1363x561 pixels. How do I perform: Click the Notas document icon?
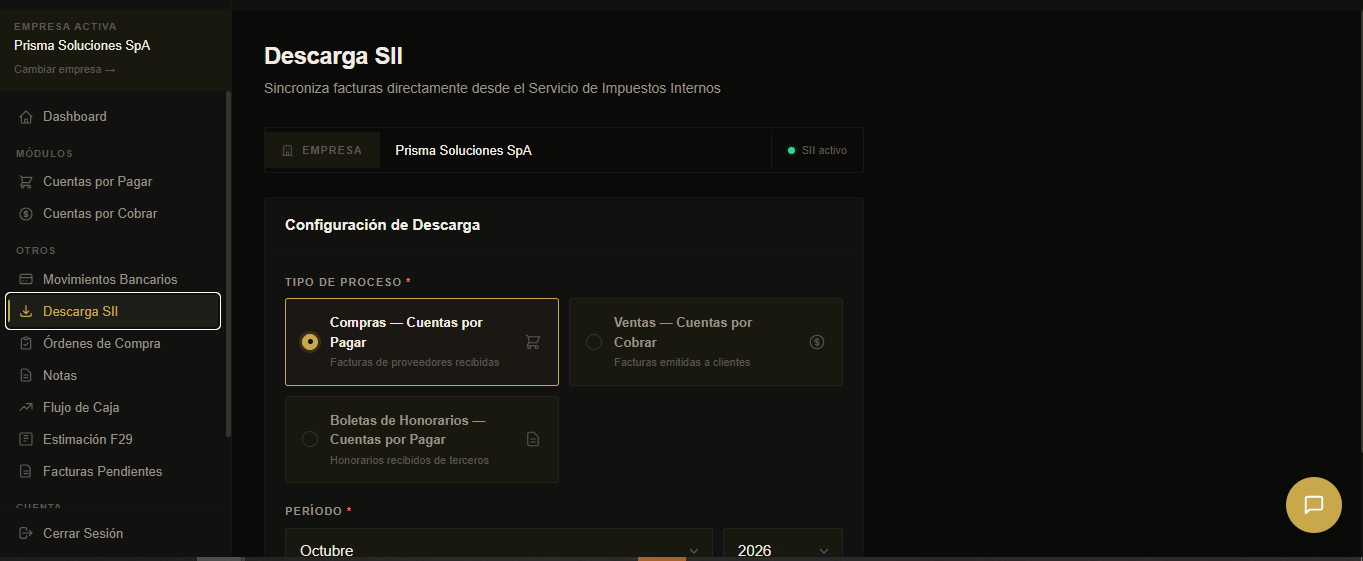click(x=26, y=375)
